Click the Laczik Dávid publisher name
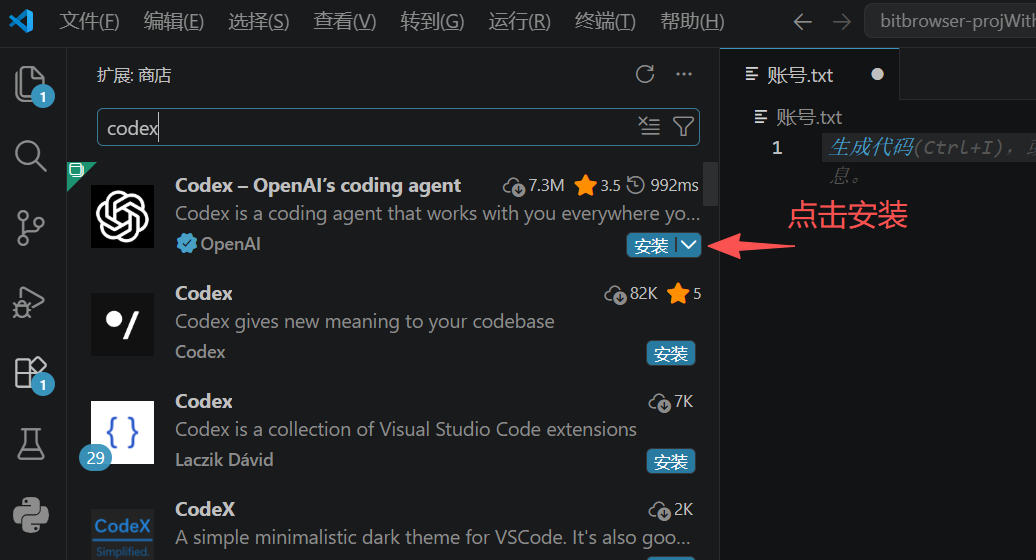1036x560 pixels. [224, 460]
